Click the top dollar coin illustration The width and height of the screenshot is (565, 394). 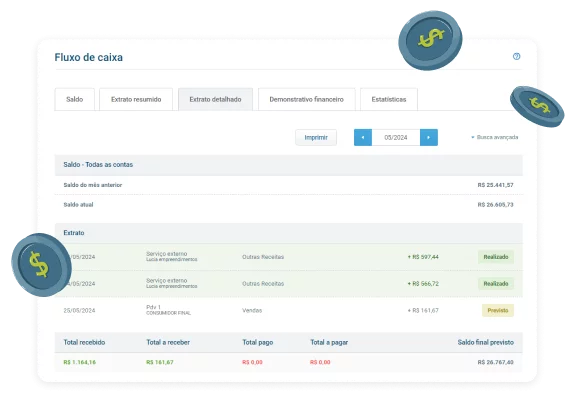pyautogui.click(x=430, y=40)
